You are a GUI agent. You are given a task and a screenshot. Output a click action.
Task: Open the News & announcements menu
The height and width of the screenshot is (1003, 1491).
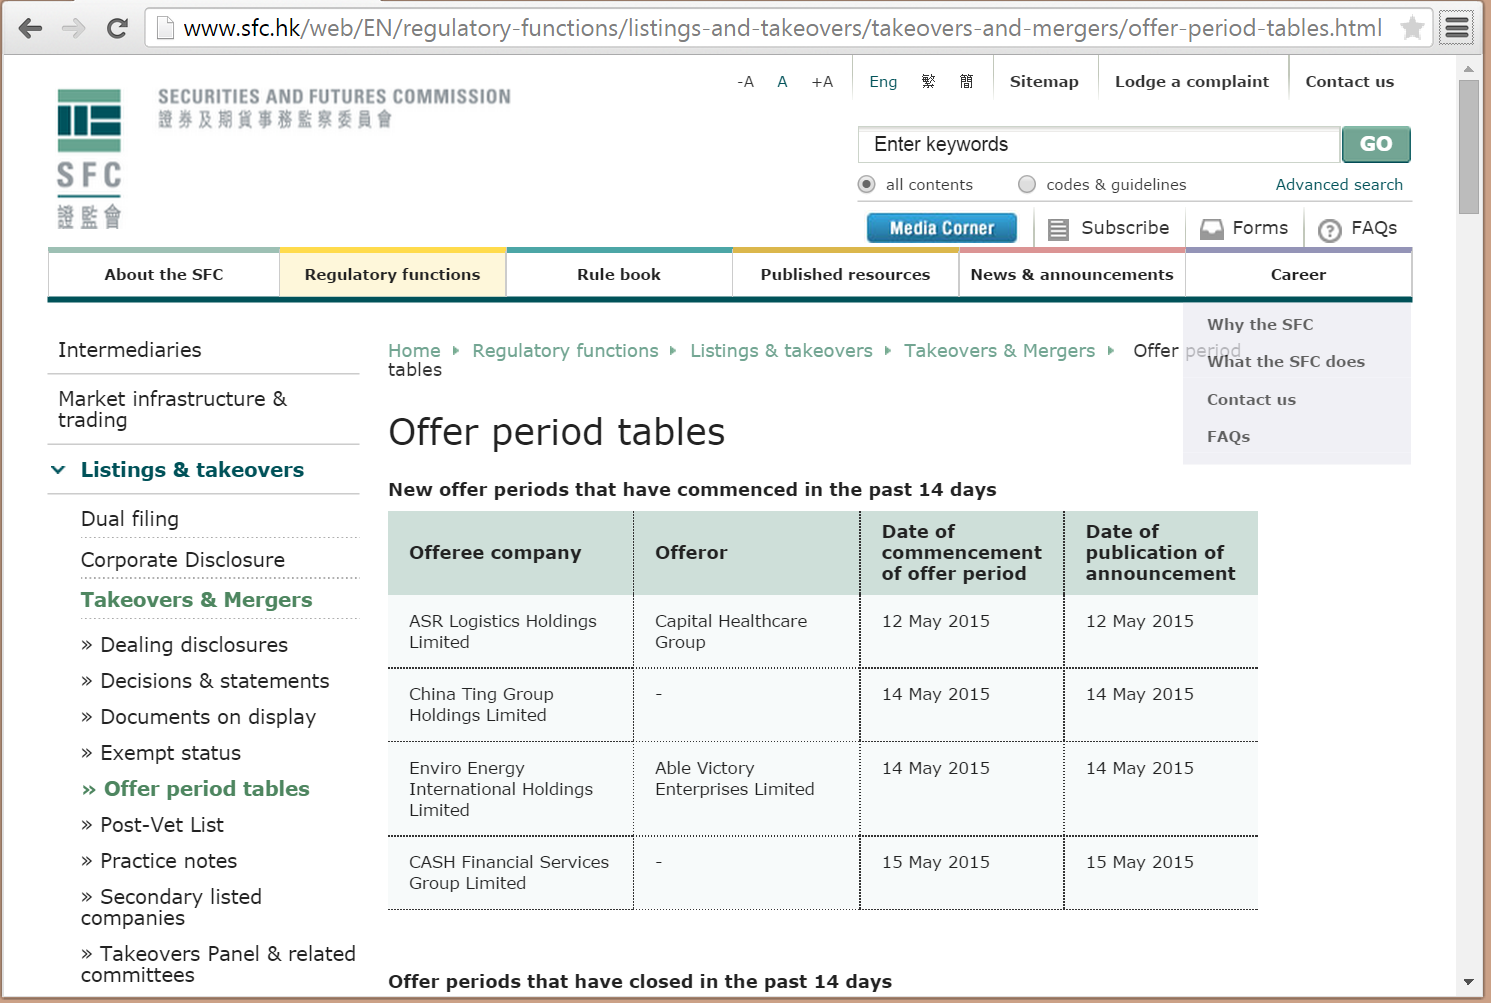tap(1072, 274)
